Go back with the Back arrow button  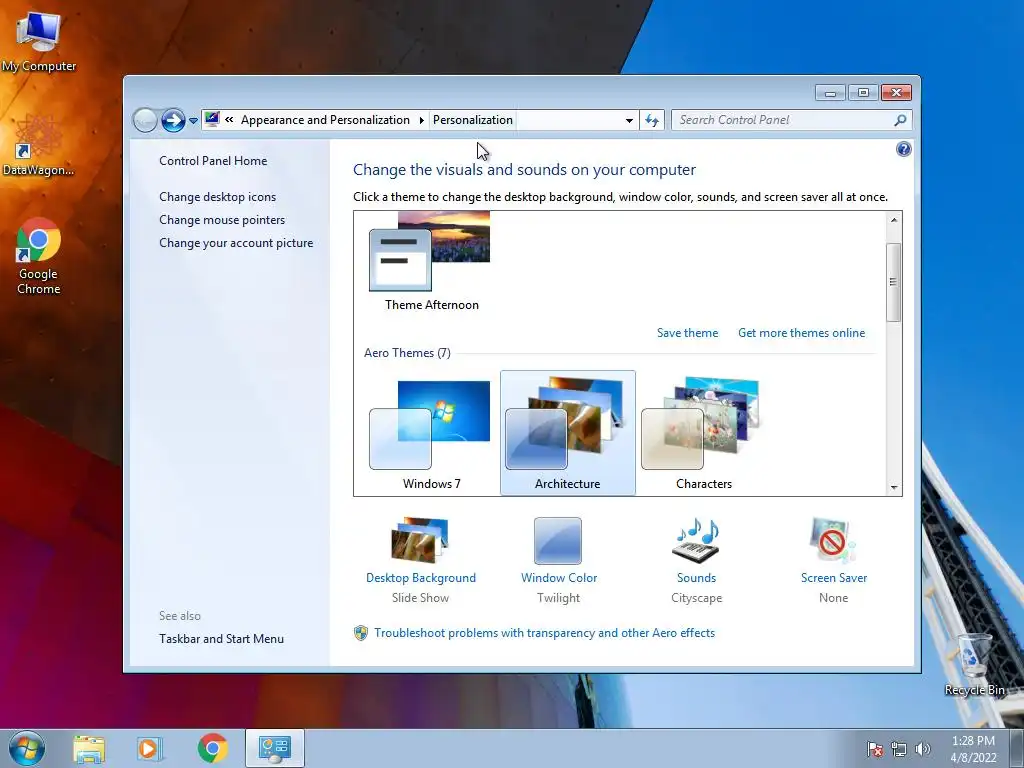tap(145, 120)
